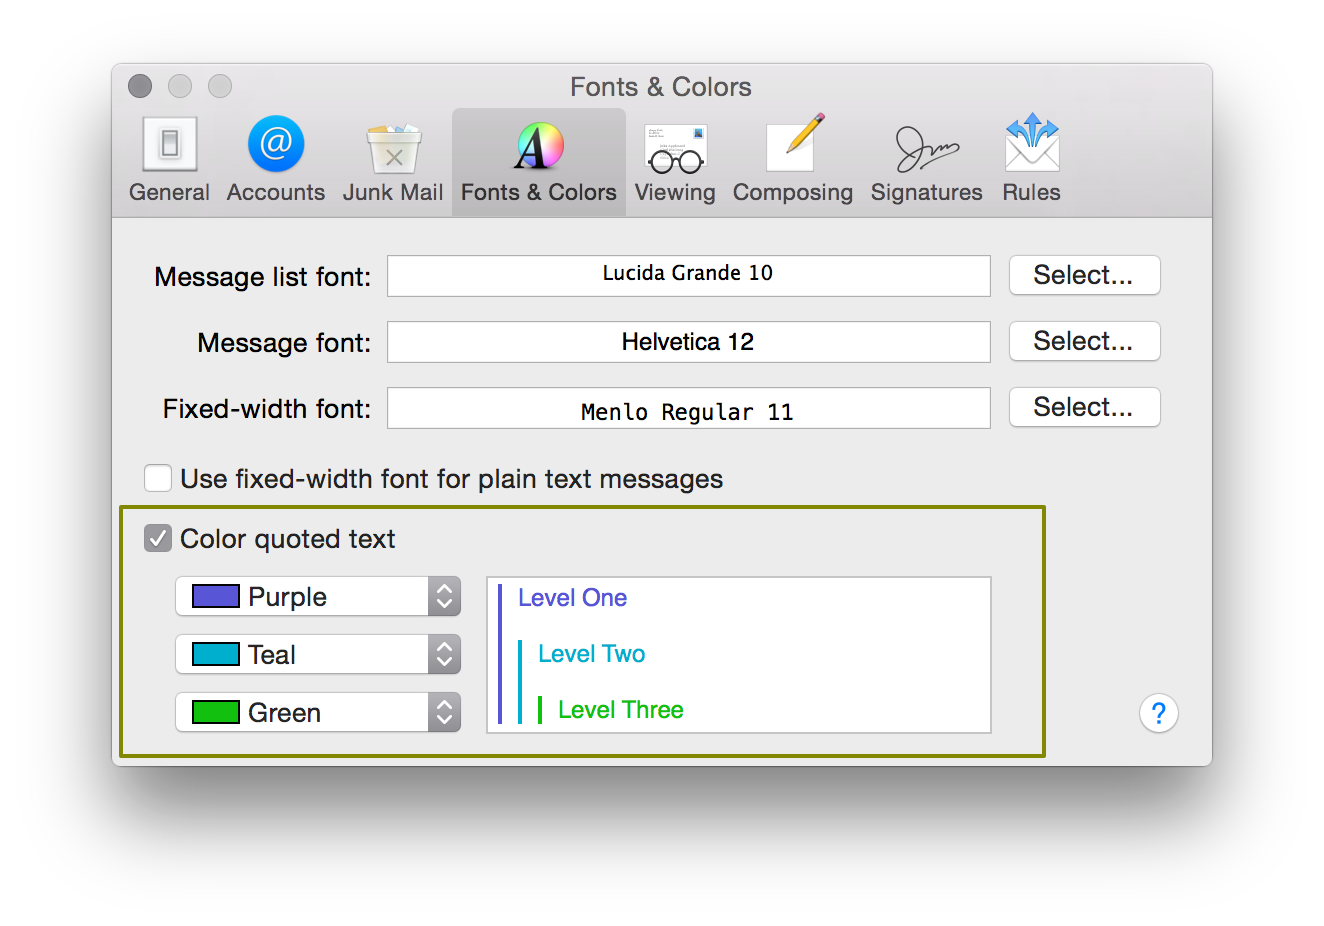Screen dimensions: 1324x926
Task: Open the Purple quote color dropdown
Action: coord(318,596)
